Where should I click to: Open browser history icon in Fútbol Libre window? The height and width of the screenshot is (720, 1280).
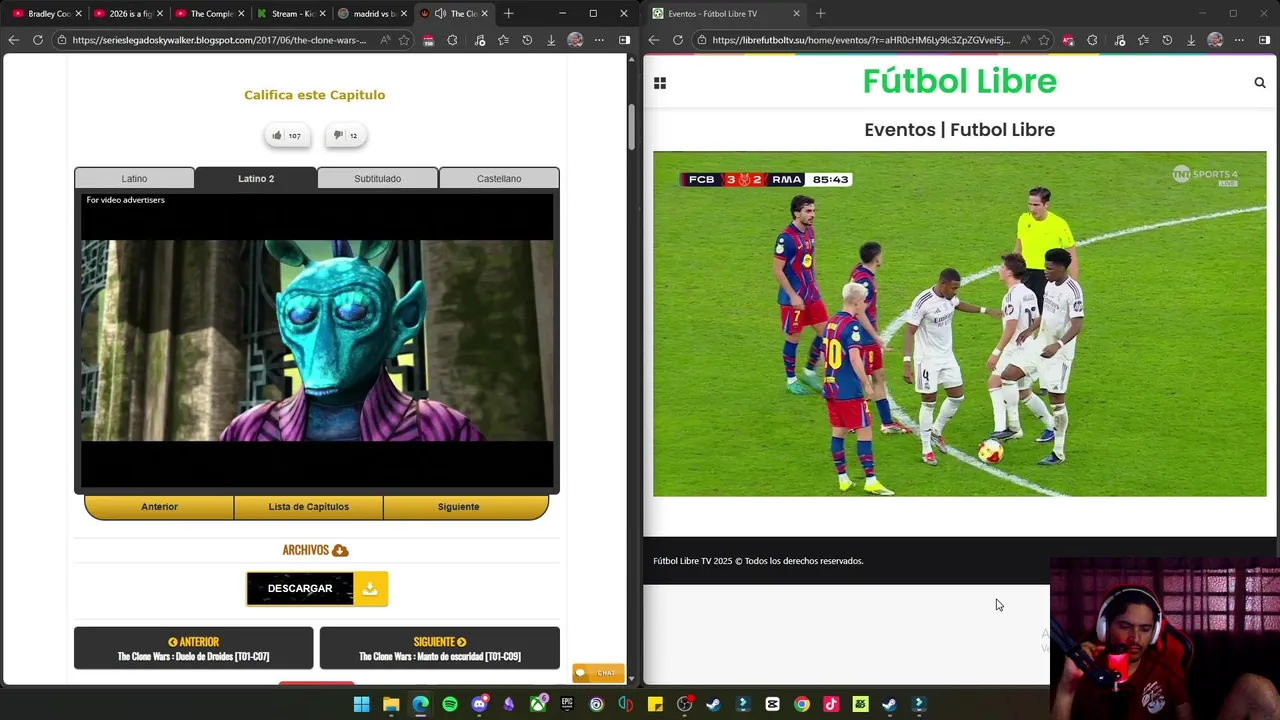(1167, 40)
